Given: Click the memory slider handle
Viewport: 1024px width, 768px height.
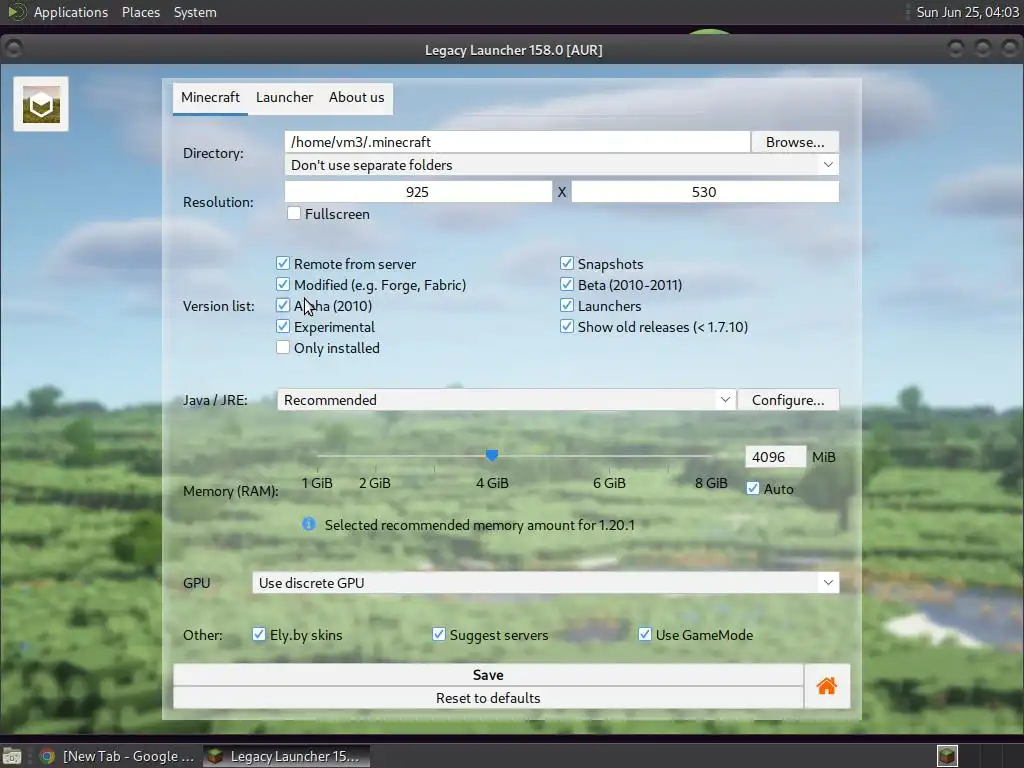Looking at the screenshot, I should click(492, 455).
